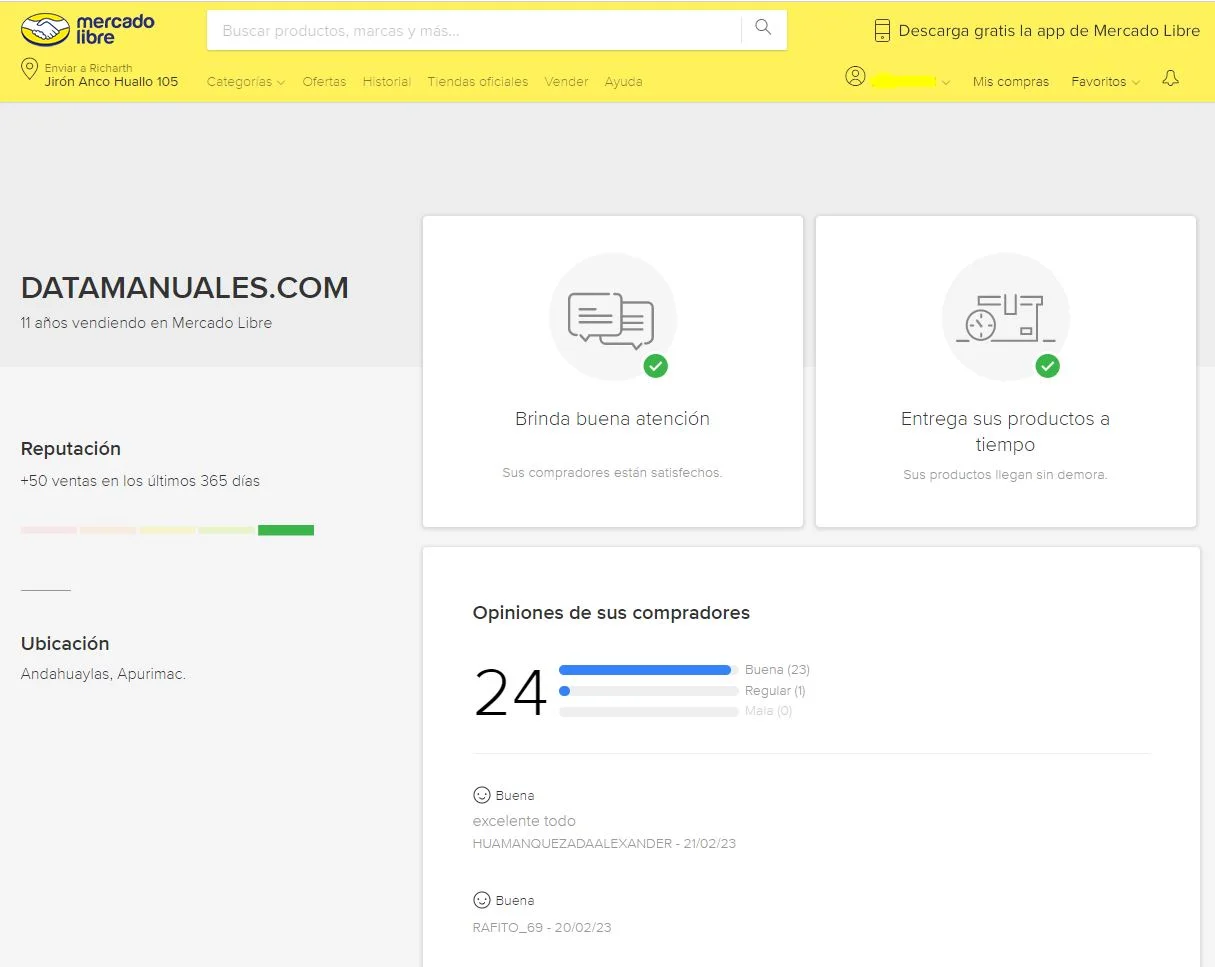The width and height of the screenshot is (1215, 967).
Task: Click the yellow middle reputation bar segment
Action: [167, 530]
